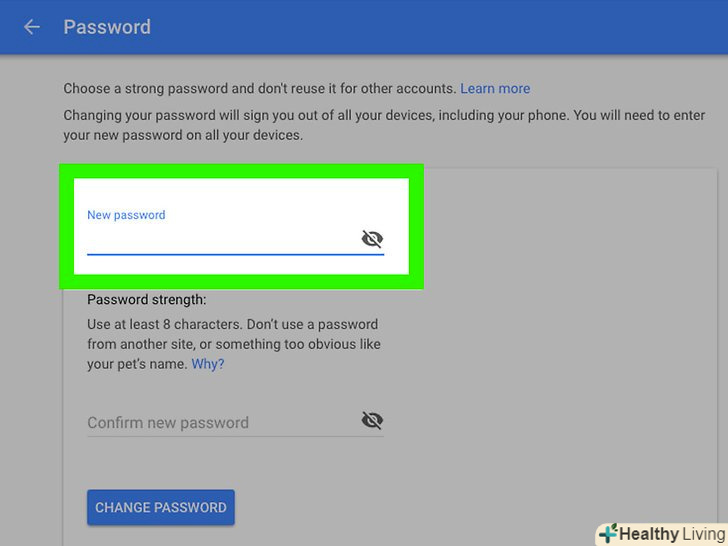Click the Healthy Living green cross logo
The height and width of the screenshot is (546, 728).
coord(607,534)
